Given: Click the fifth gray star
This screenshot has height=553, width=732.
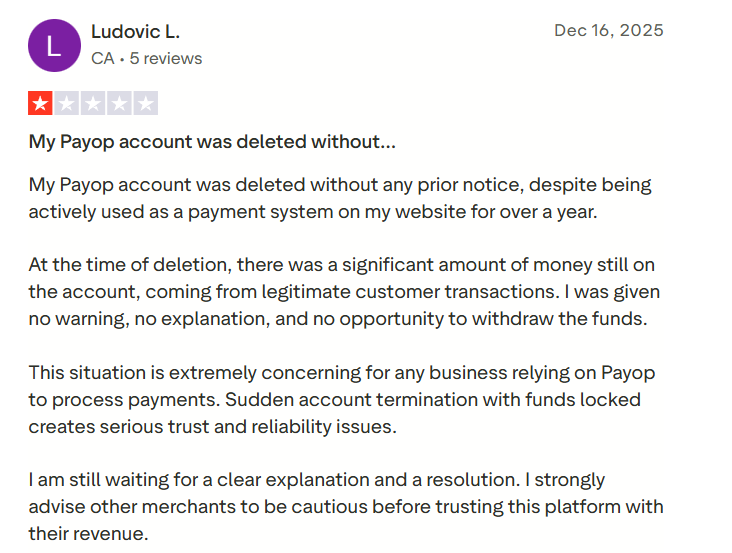Looking at the screenshot, I should point(145,103).
